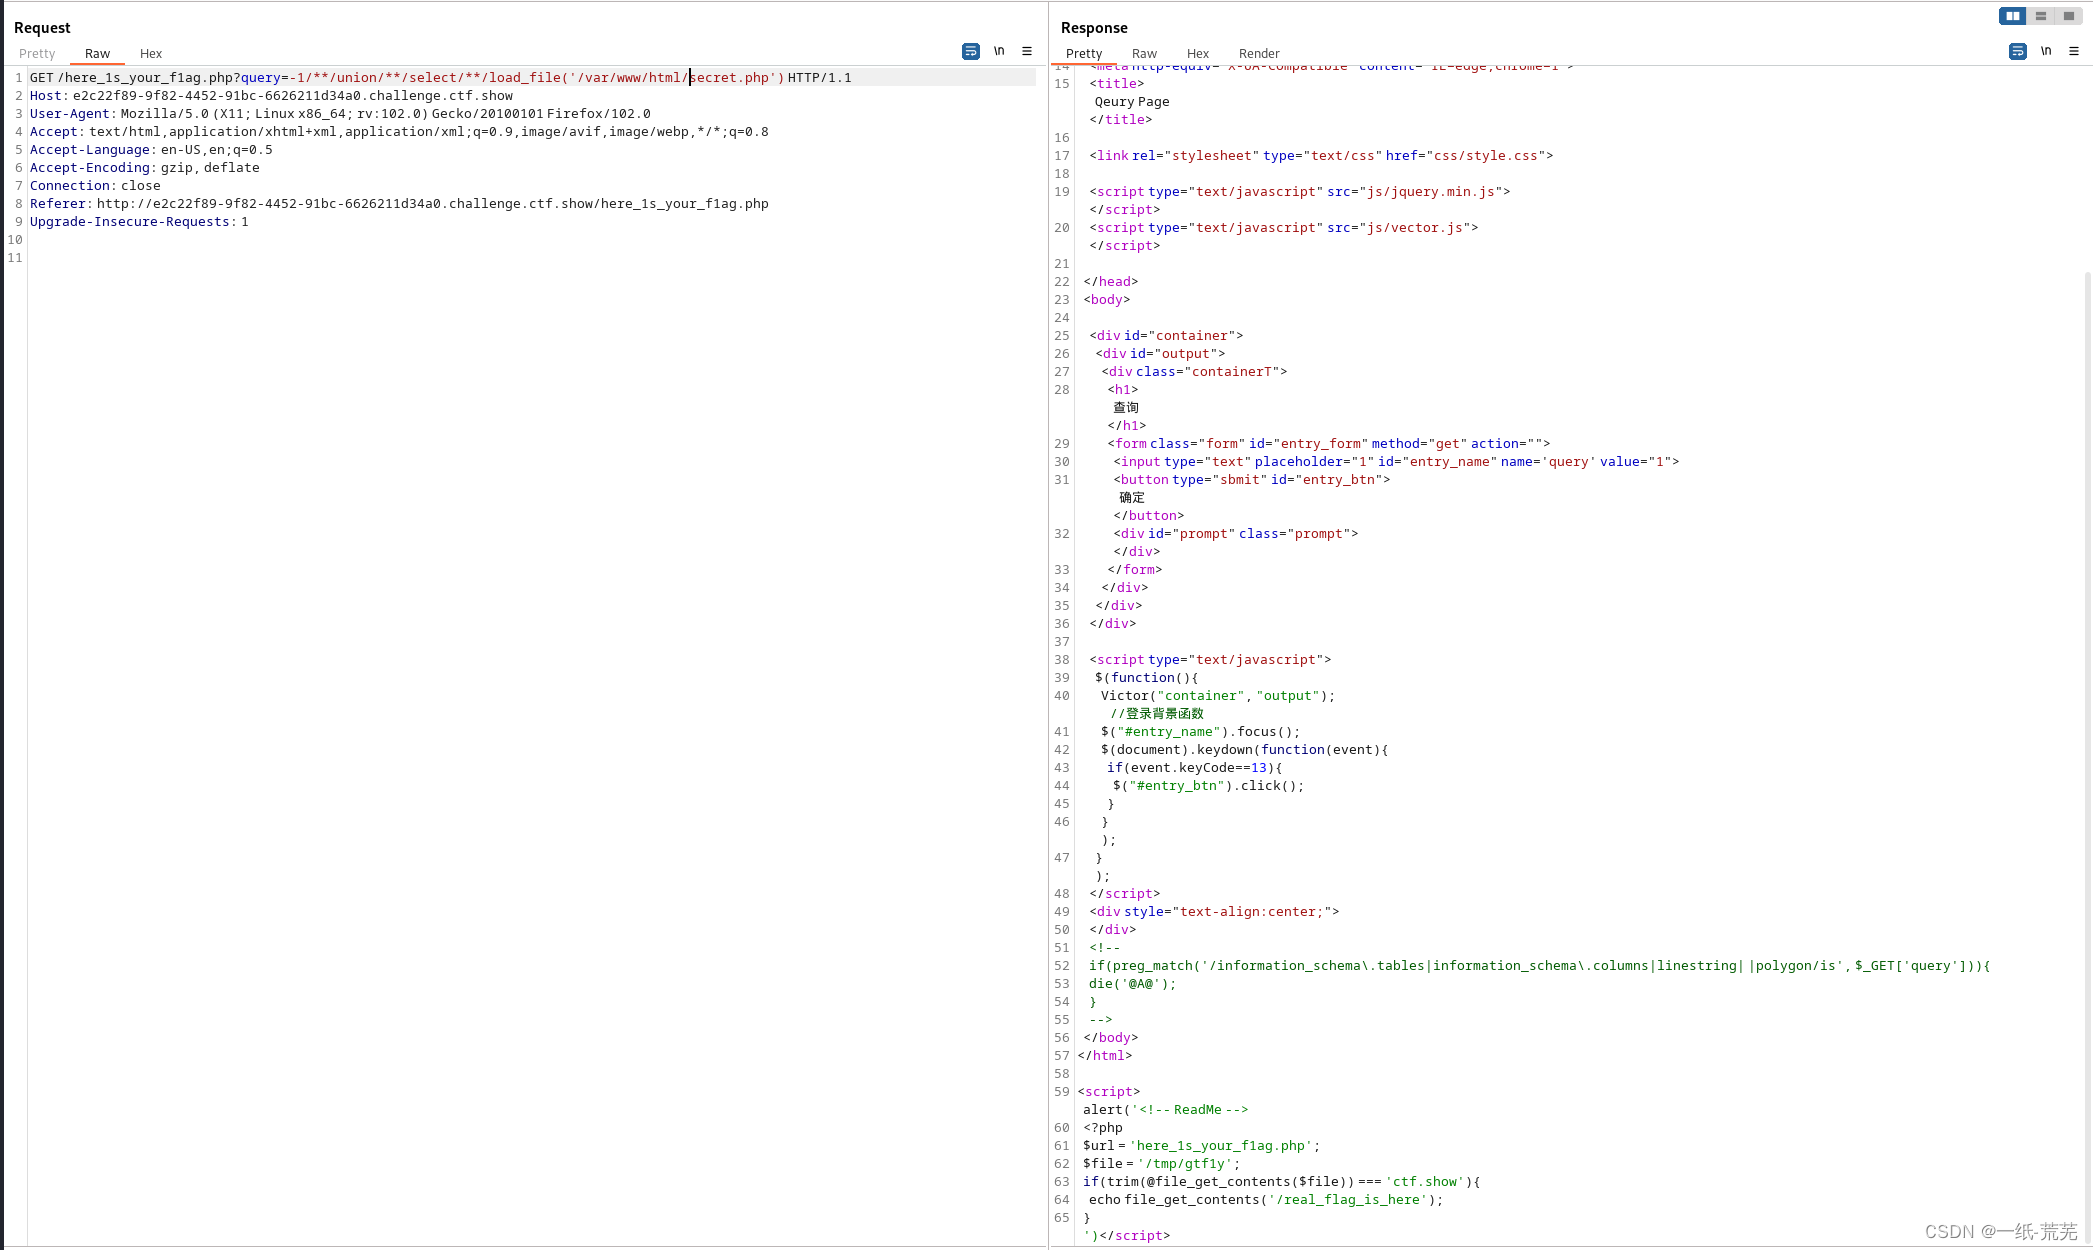
Task: Click 'secret.php' in the request payload
Action: 730,78
